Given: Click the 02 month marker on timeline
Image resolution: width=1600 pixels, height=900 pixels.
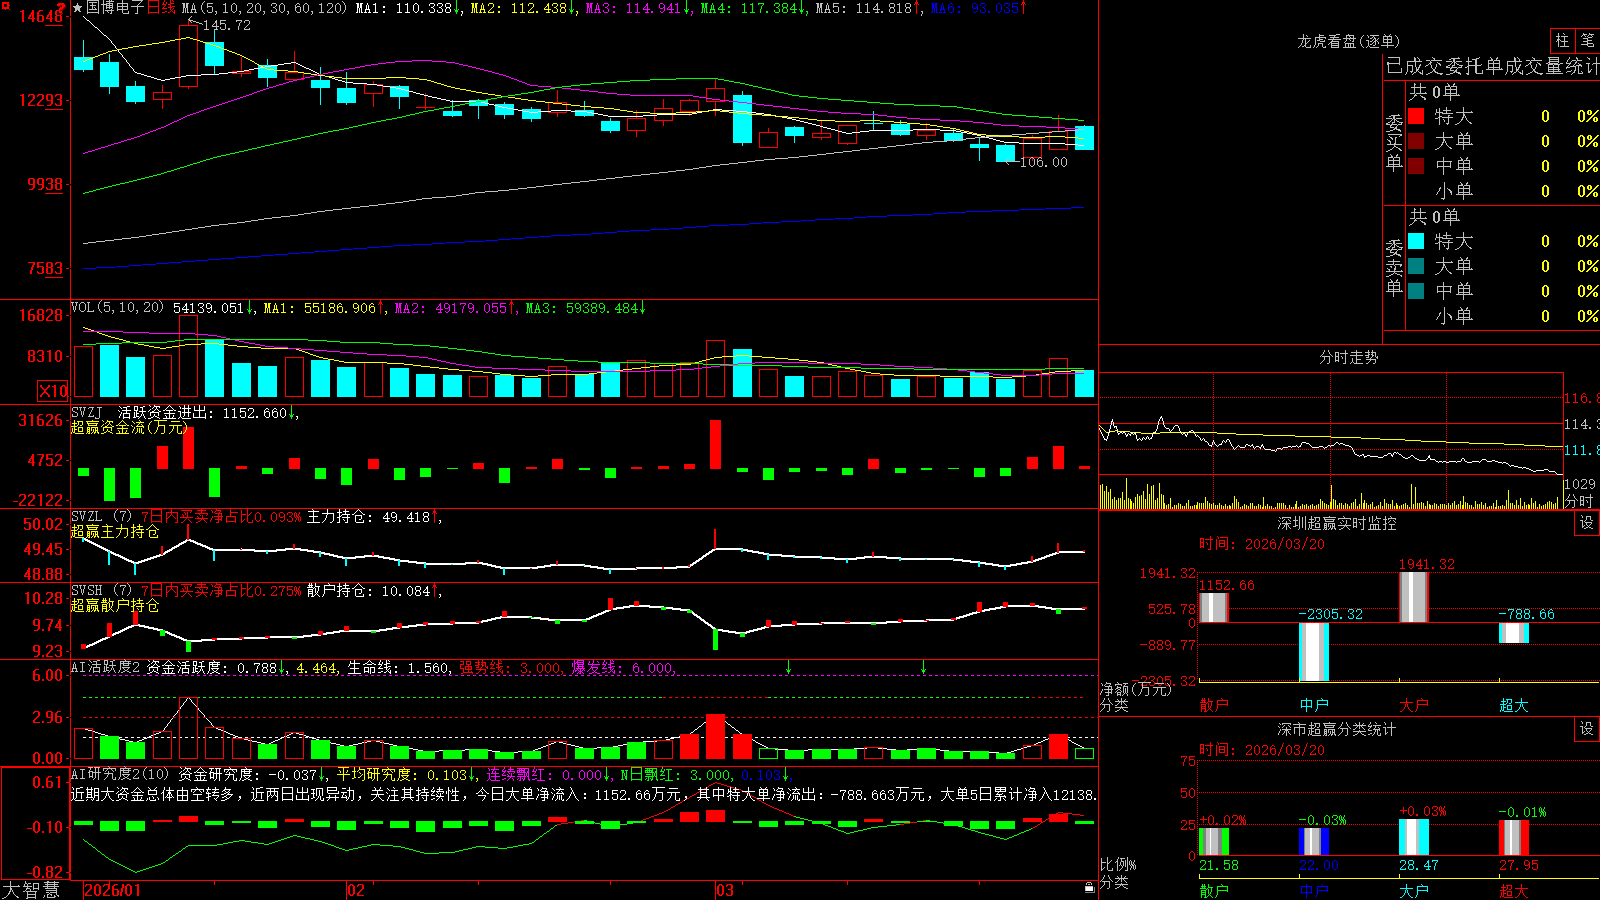Looking at the screenshot, I should pyautogui.click(x=355, y=890).
